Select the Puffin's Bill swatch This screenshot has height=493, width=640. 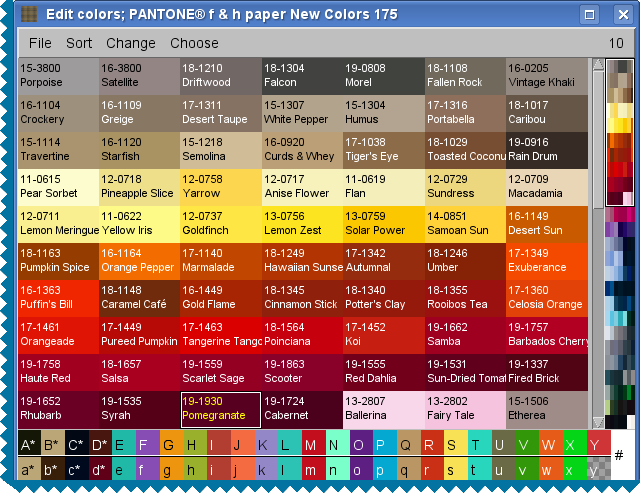click(58, 299)
